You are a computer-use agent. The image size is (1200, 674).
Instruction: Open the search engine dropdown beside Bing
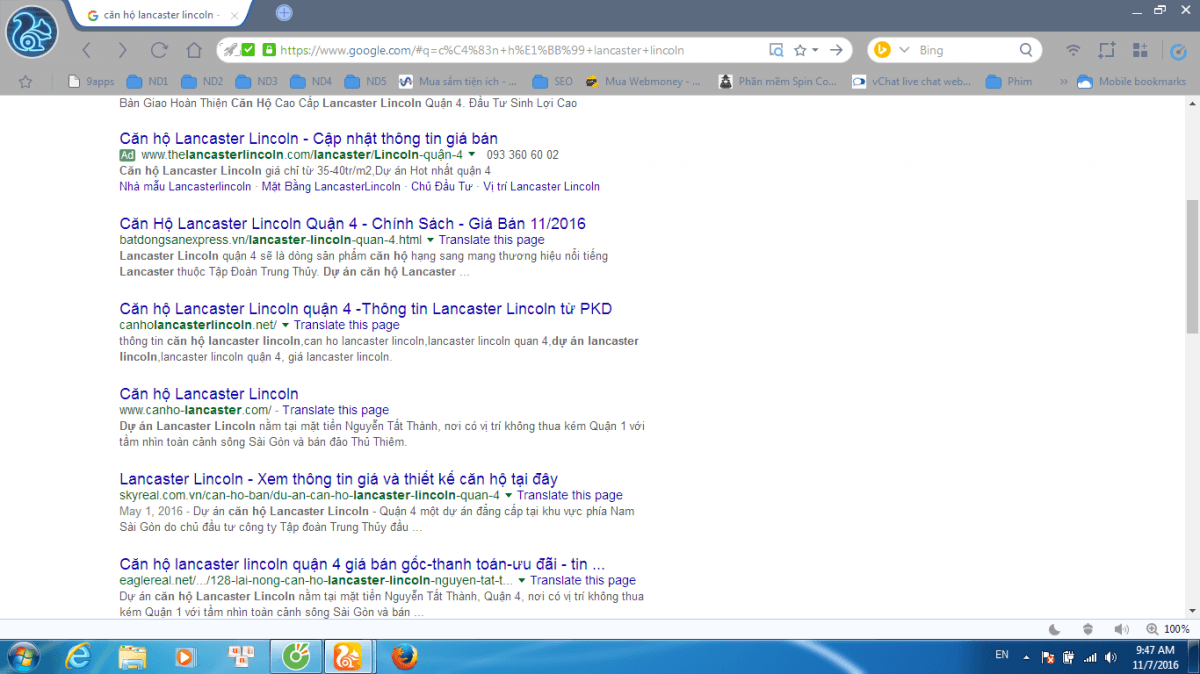point(904,50)
